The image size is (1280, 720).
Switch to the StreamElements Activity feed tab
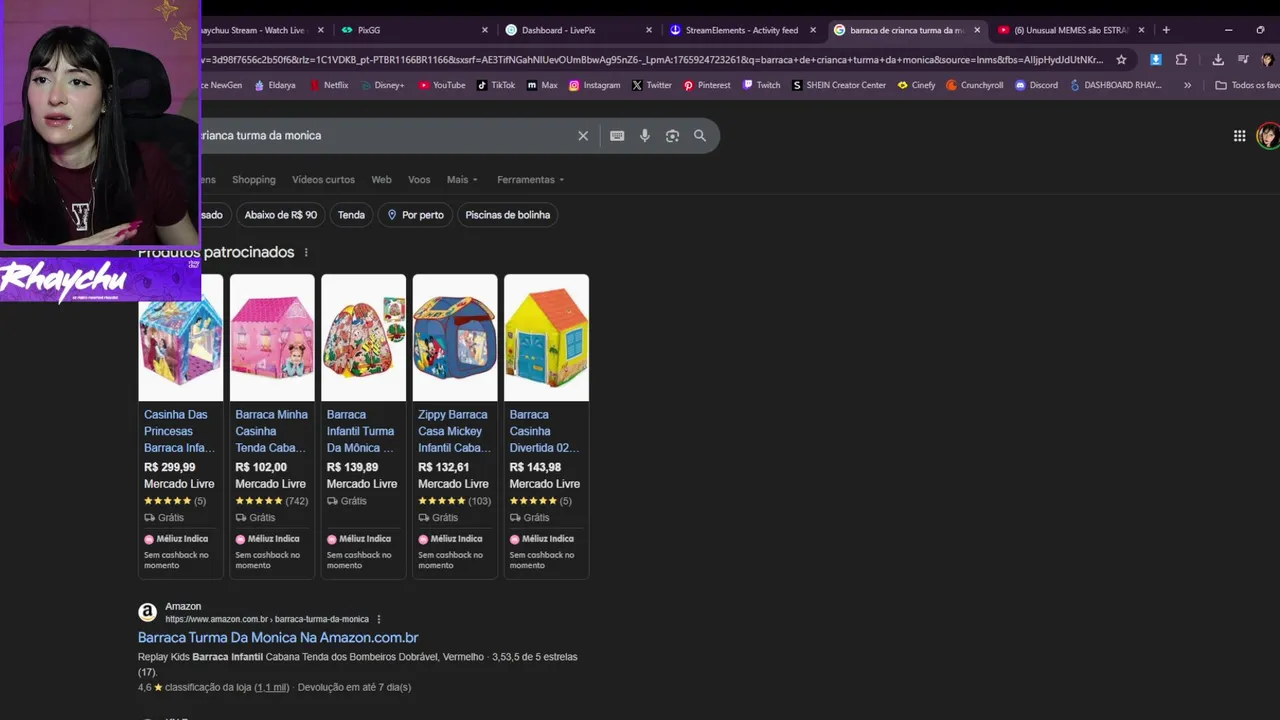741,30
